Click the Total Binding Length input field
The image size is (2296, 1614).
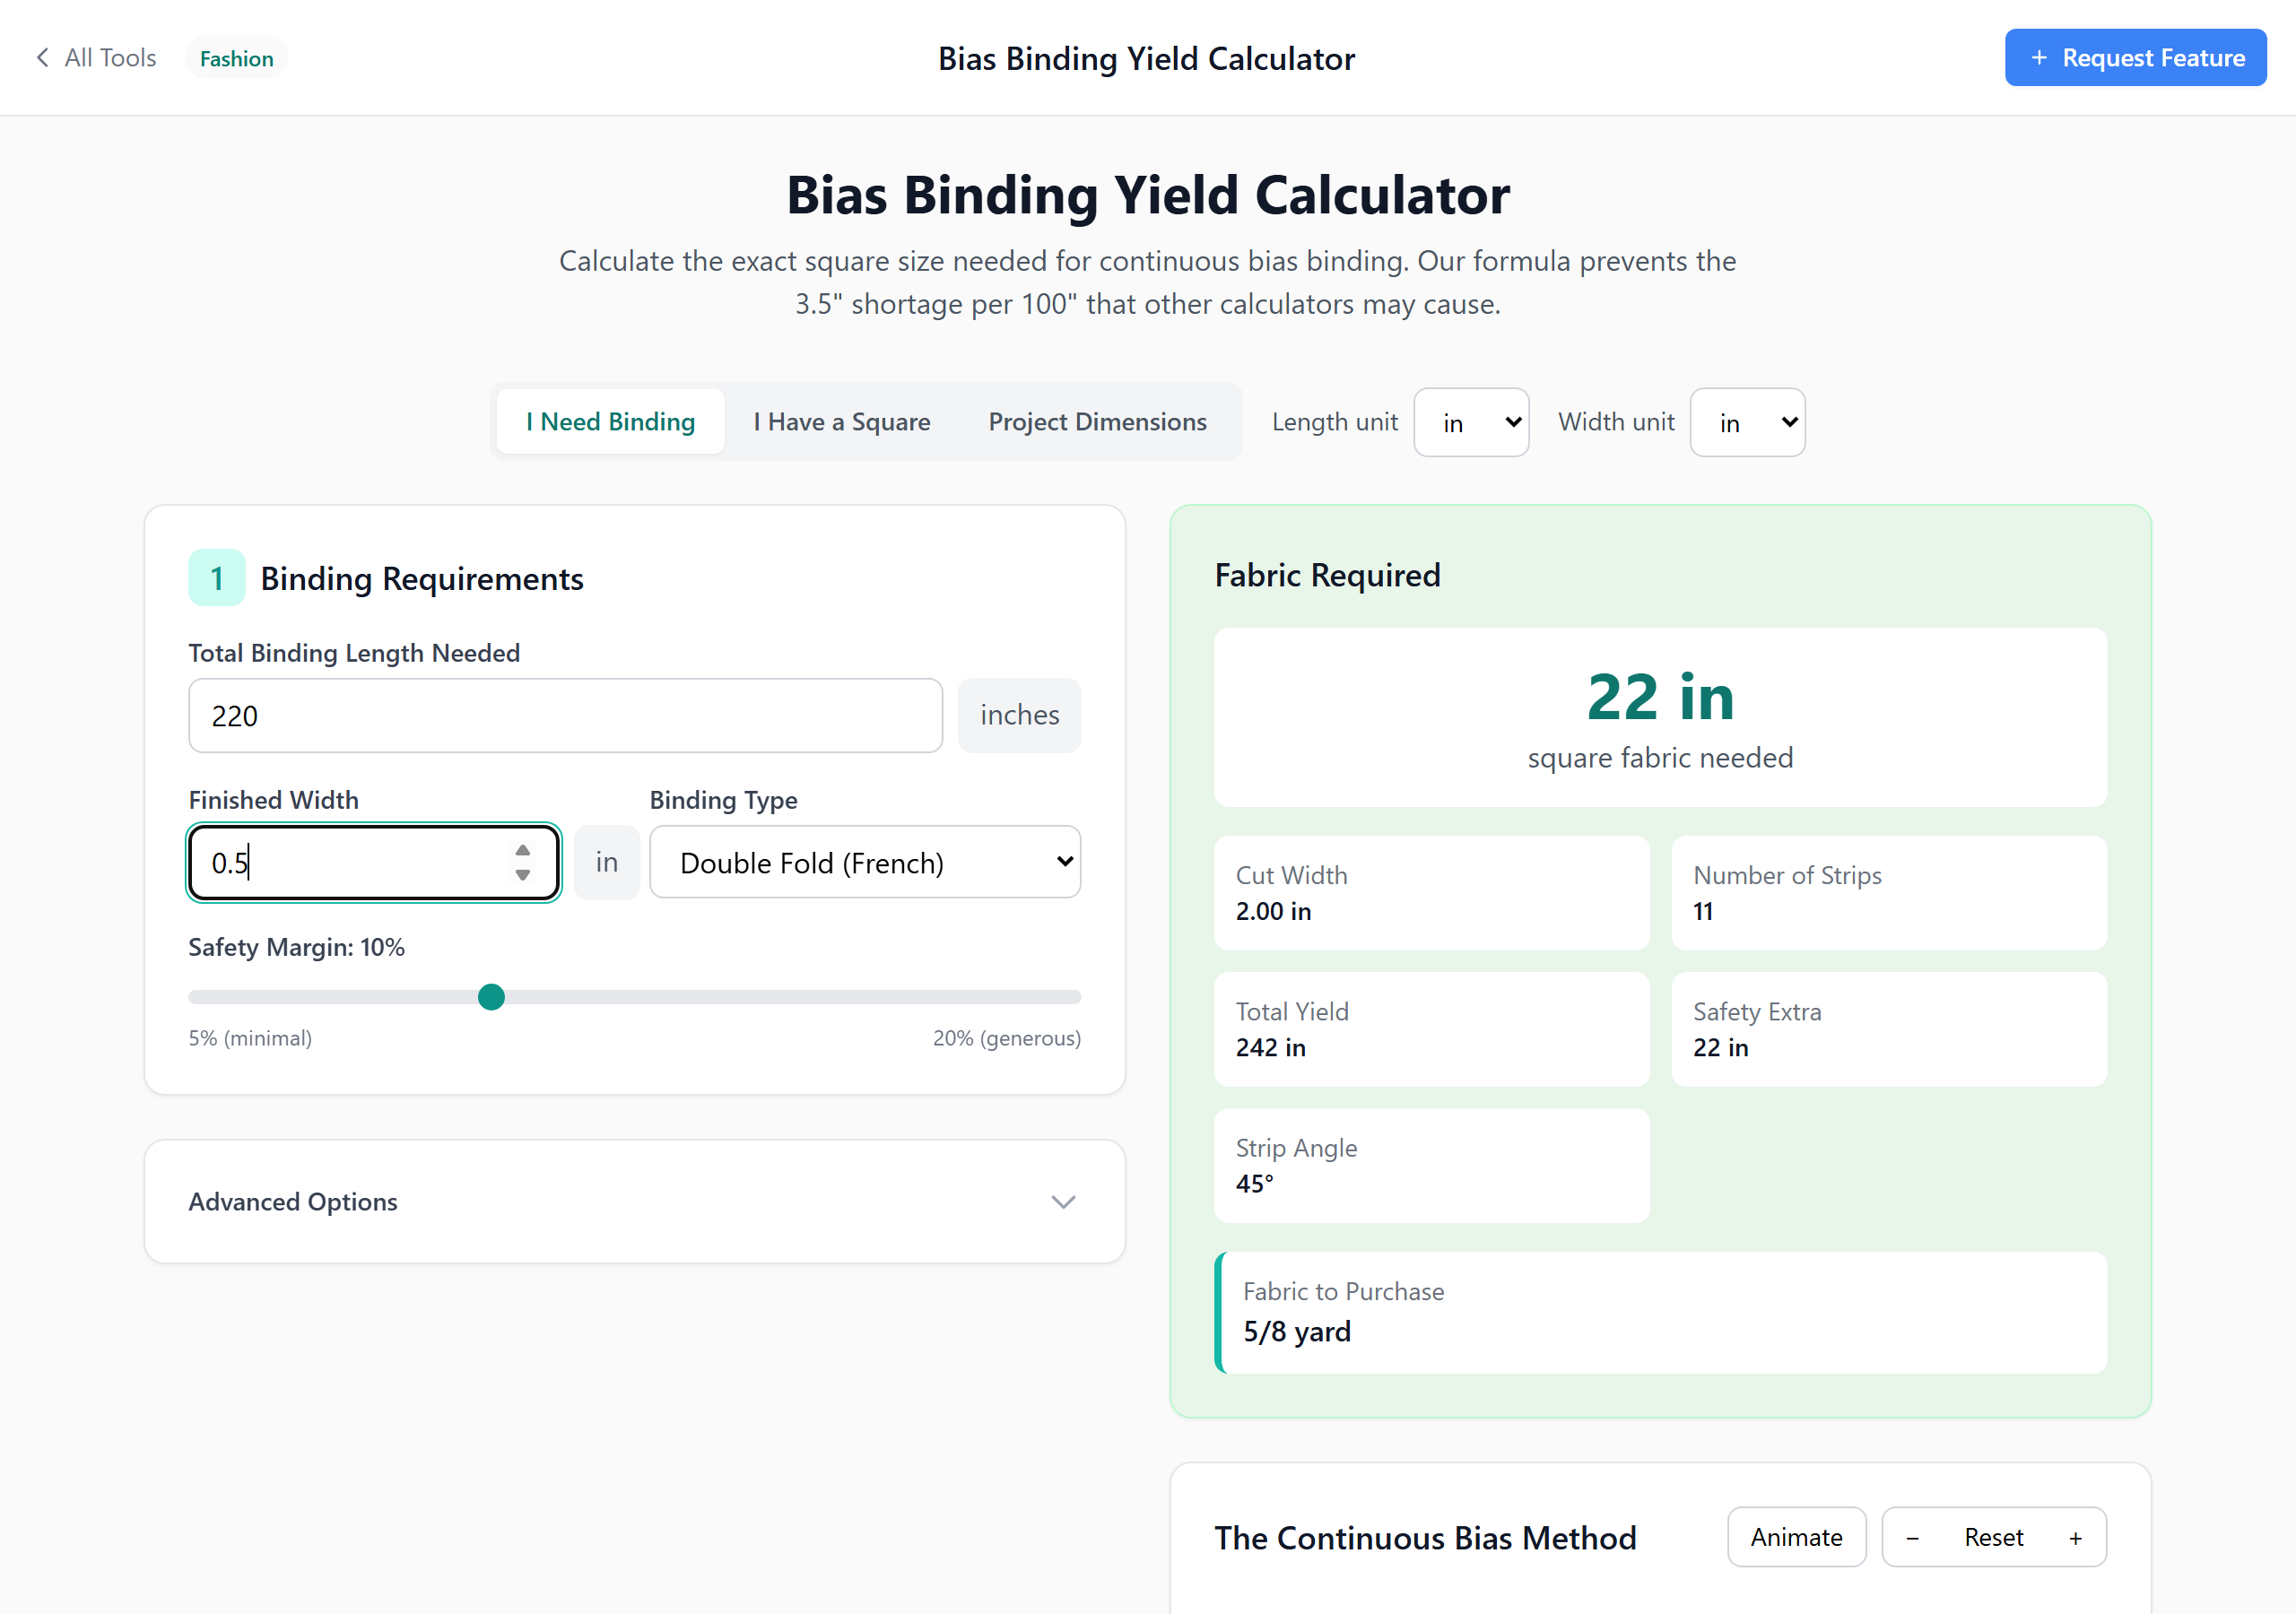(x=564, y=715)
